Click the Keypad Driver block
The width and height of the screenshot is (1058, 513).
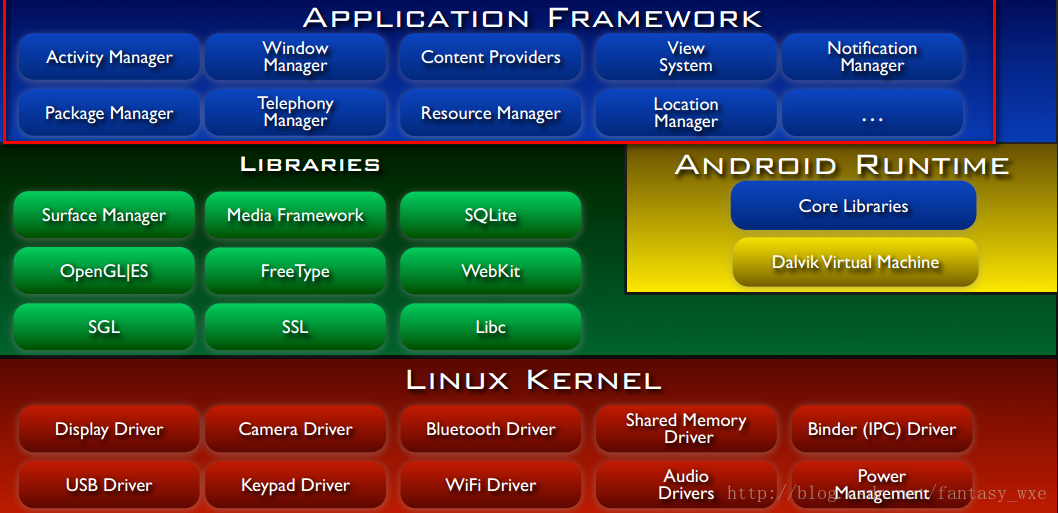tap(296, 485)
